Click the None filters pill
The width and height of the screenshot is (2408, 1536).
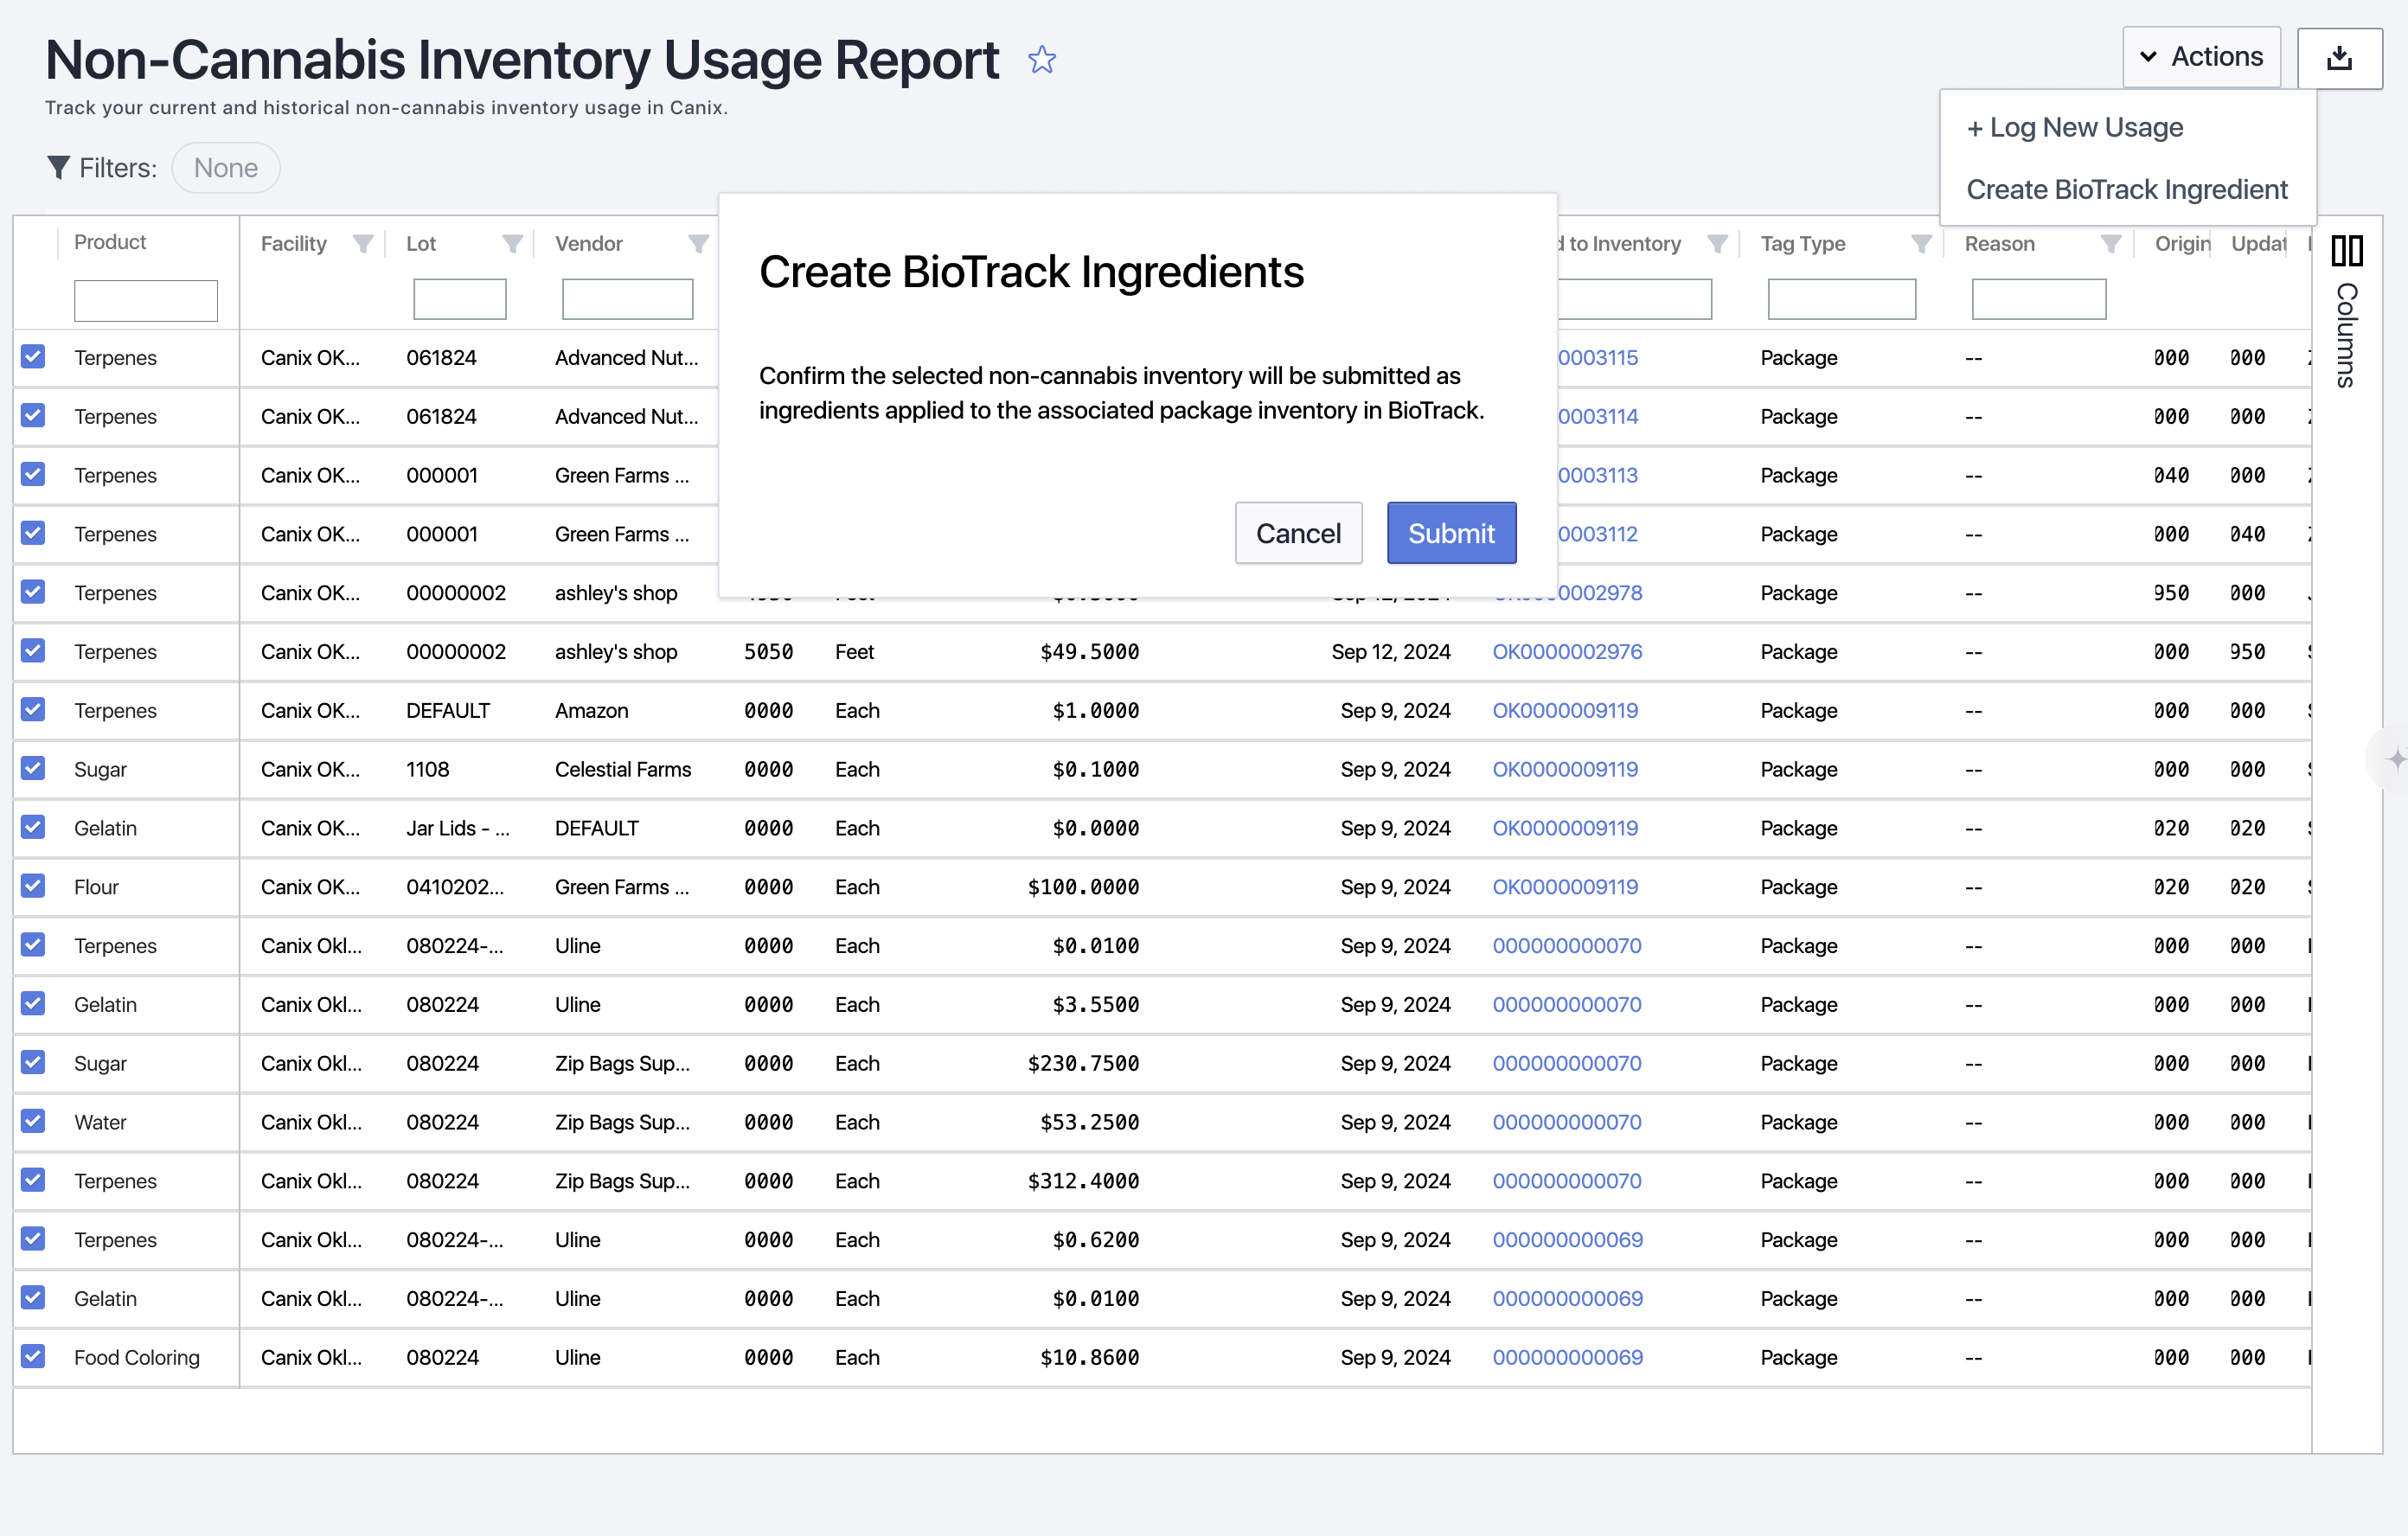[x=225, y=168]
